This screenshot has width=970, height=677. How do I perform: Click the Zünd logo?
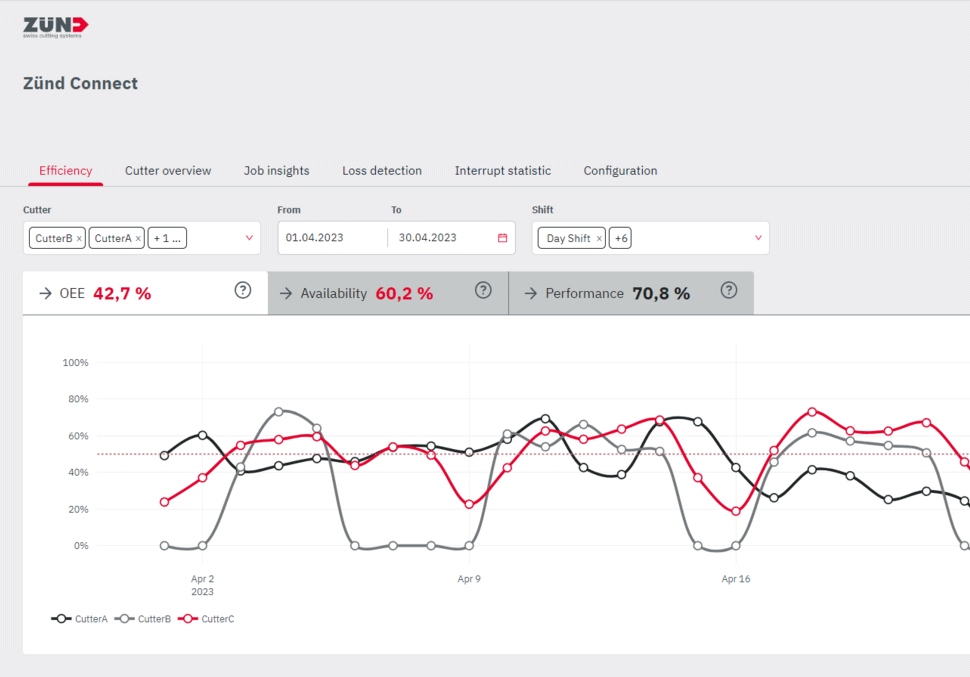coord(56,27)
